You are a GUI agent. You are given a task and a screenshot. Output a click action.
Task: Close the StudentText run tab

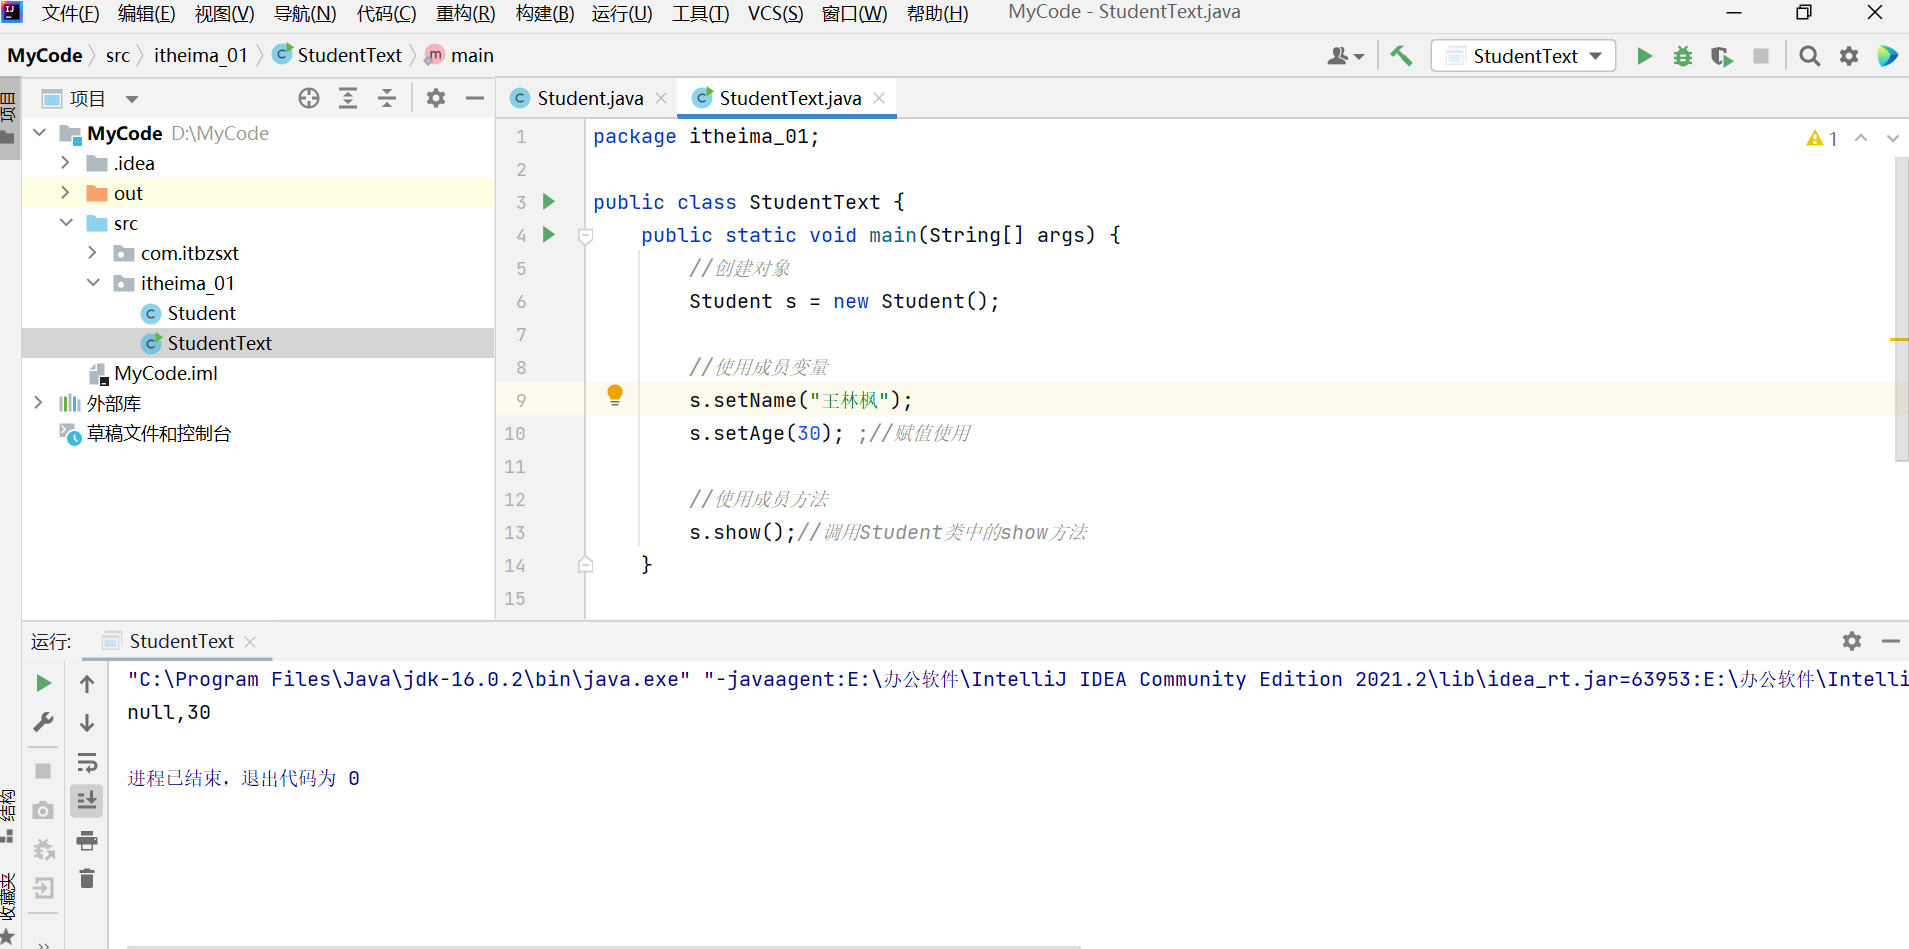click(x=250, y=642)
